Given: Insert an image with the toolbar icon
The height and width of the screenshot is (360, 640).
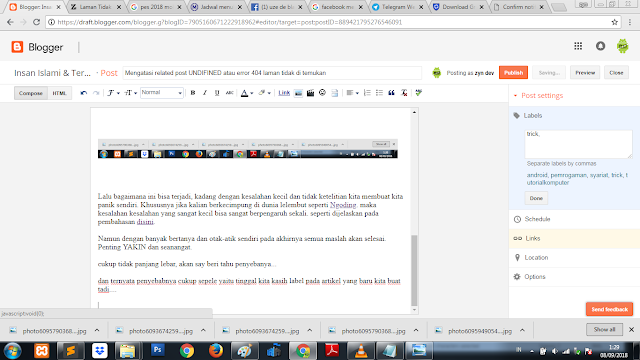Looking at the screenshot, I should tap(298, 93).
